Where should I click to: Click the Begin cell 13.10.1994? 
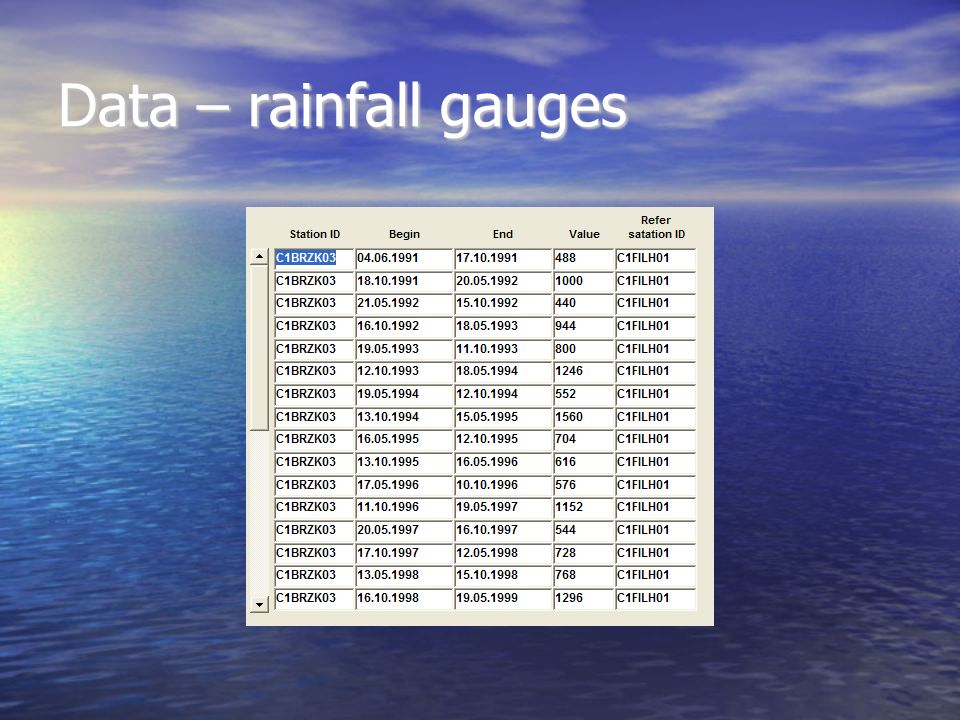click(404, 417)
